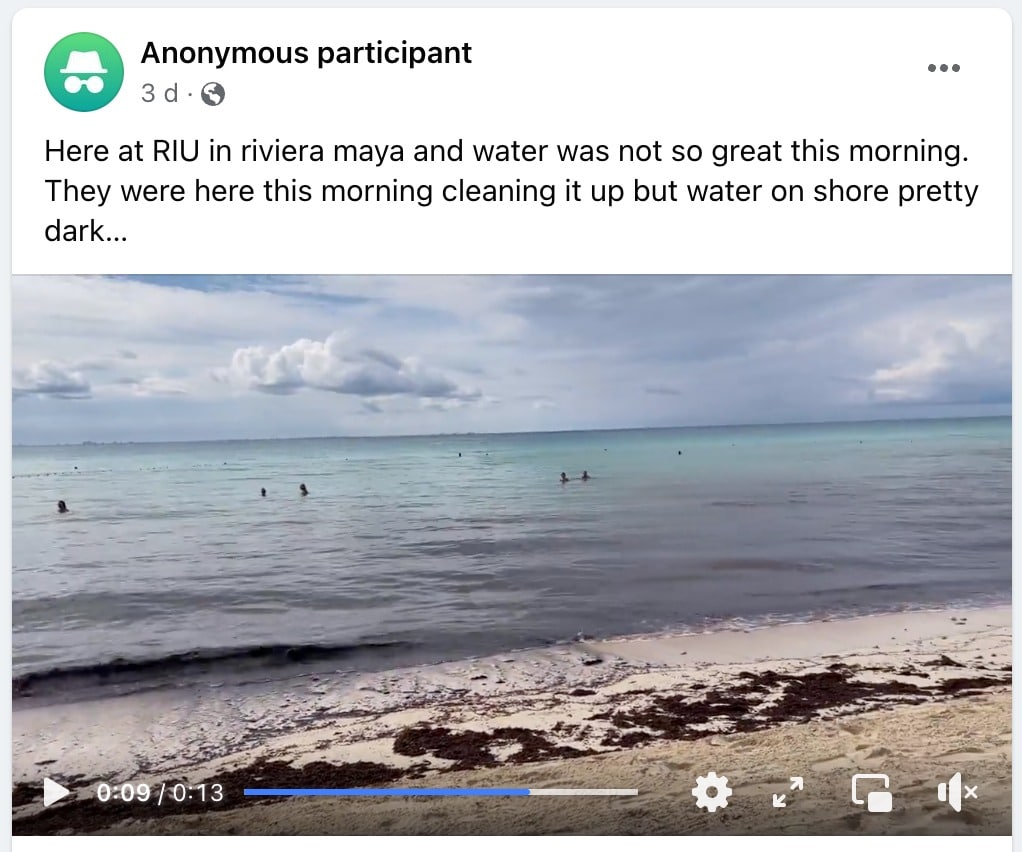The width and height of the screenshot is (1022, 852).
Task: Play the beach video
Action: pos(57,793)
